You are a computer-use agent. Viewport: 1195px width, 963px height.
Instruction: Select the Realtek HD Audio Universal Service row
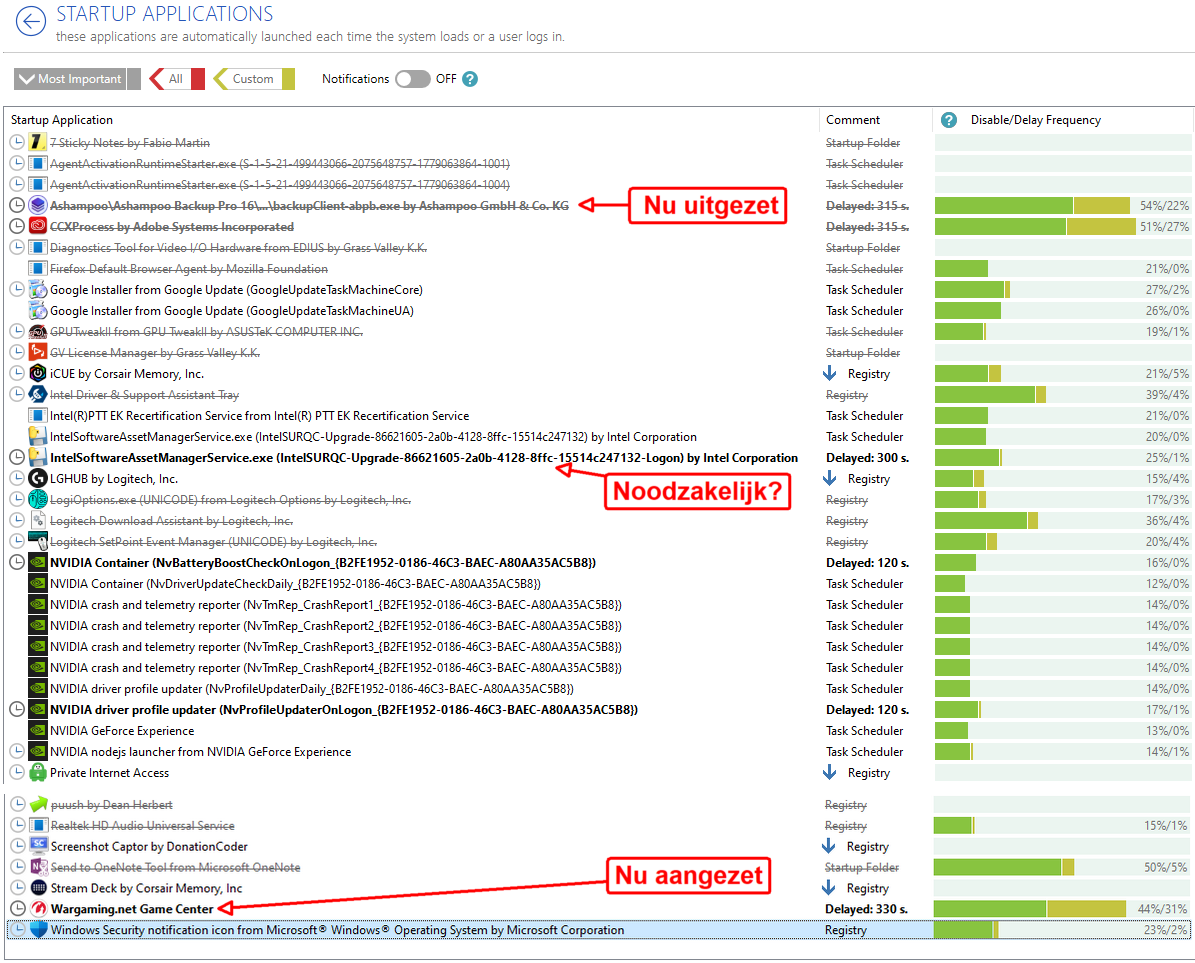coord(598,825)
